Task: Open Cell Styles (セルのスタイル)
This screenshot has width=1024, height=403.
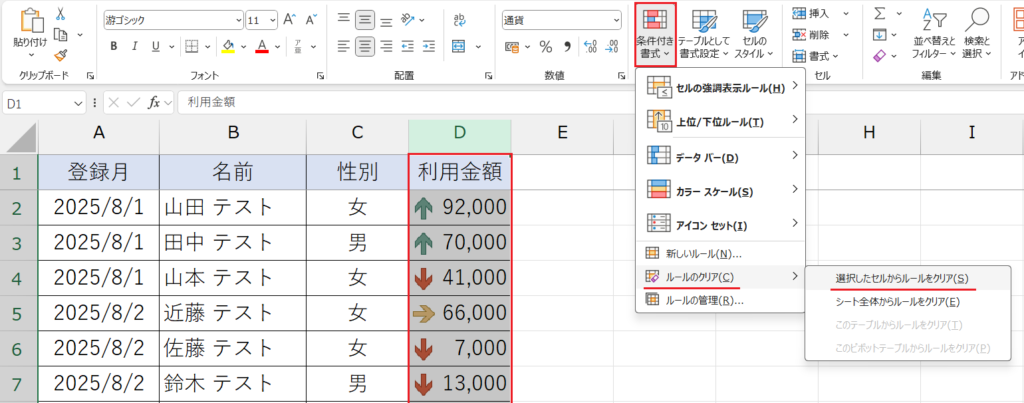Action: (754, 35)
